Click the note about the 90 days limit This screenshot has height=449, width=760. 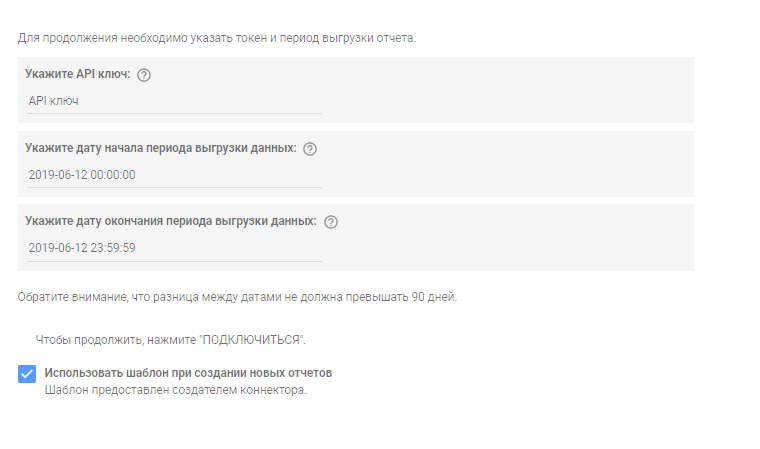point(238,297)
